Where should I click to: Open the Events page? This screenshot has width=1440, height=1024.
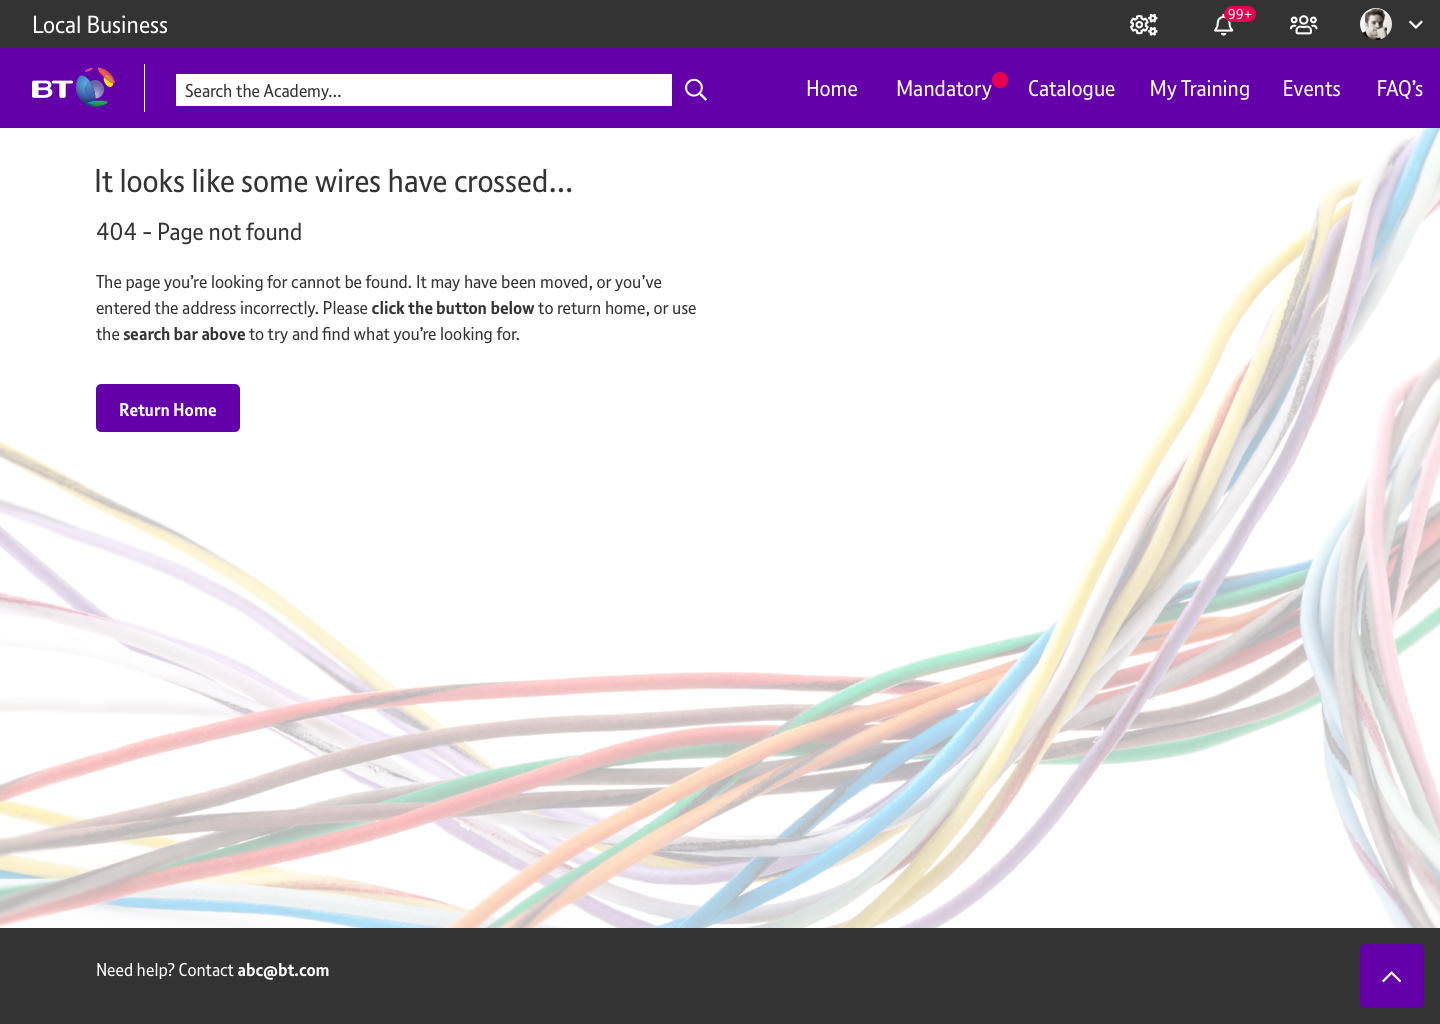[x=1311, y=89]
